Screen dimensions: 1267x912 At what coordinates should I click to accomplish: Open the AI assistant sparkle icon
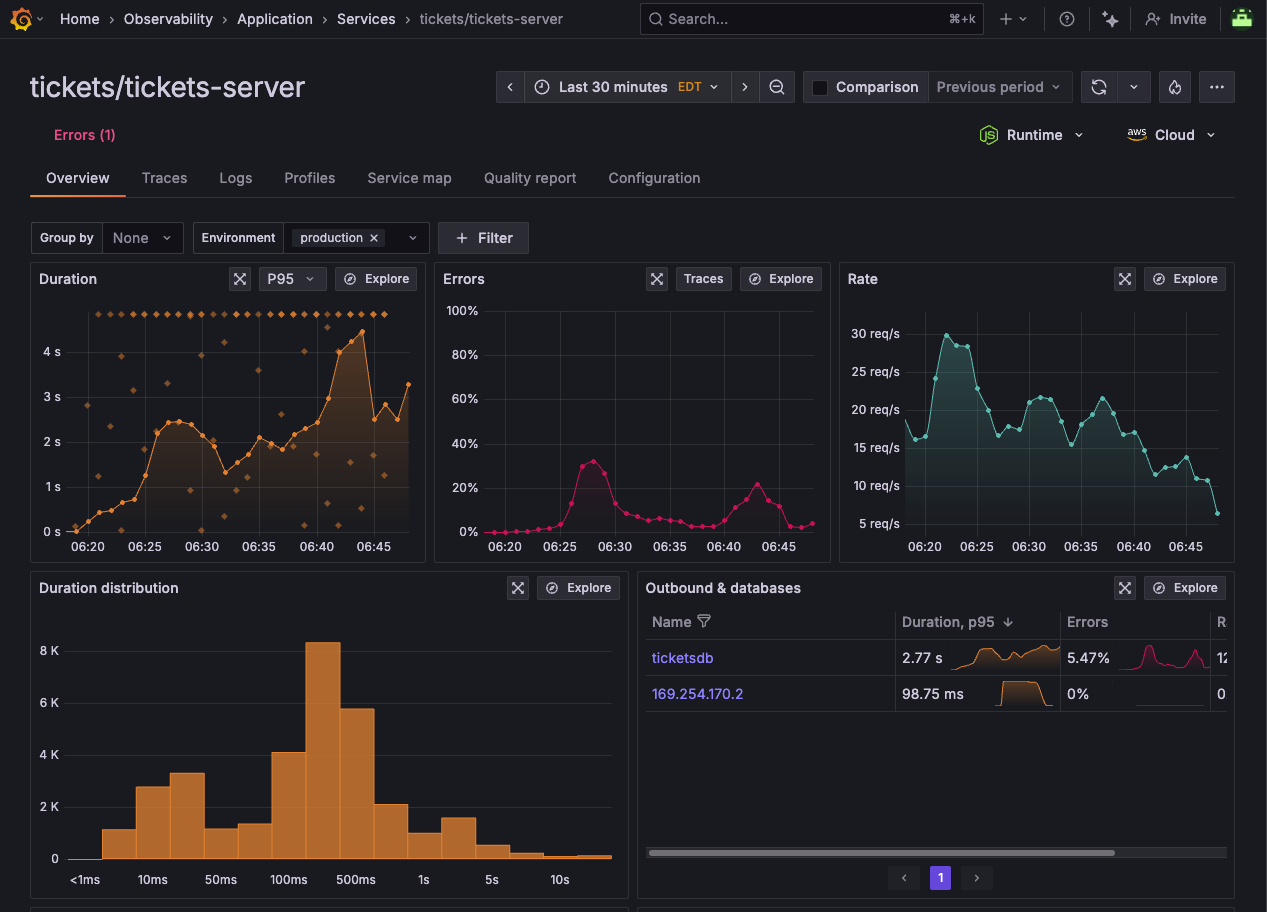pos(1109,19)
